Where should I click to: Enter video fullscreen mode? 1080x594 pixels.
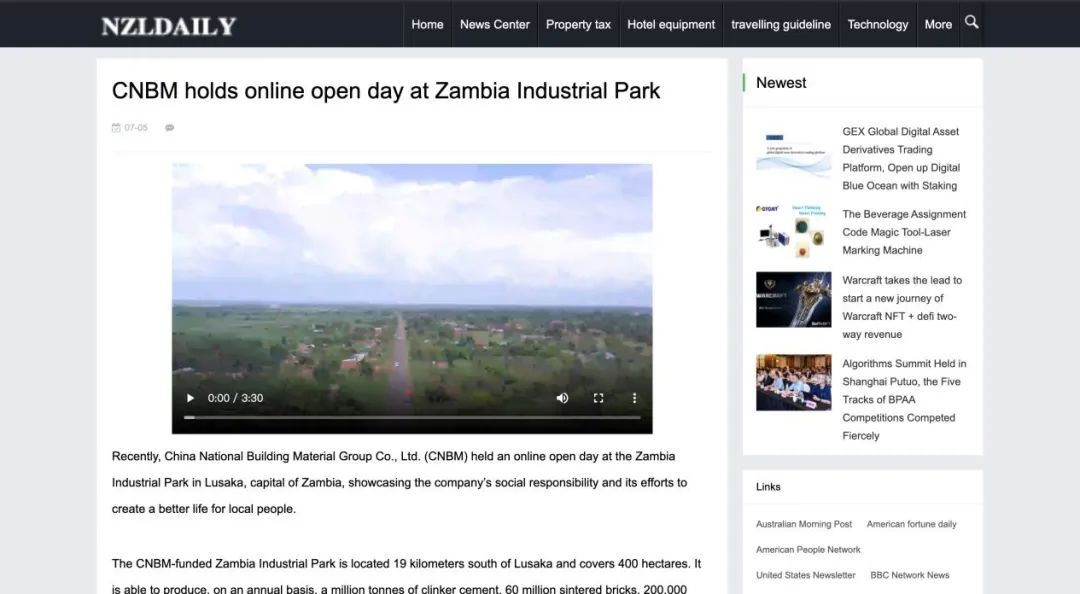tap(598, 398)
